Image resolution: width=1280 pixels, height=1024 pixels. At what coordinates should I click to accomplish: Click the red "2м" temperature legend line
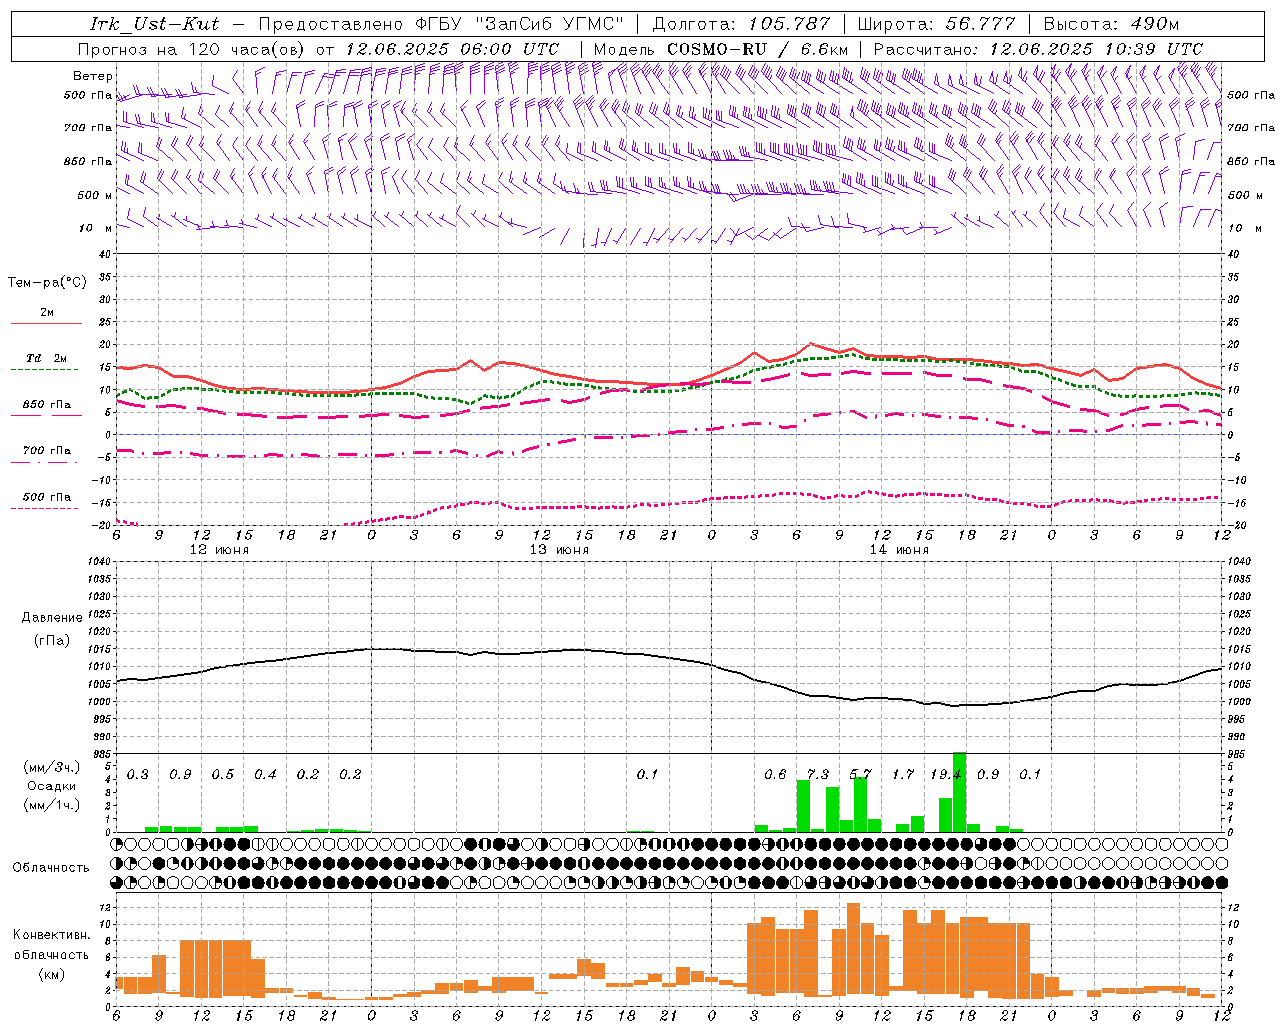tap(46, 323)
